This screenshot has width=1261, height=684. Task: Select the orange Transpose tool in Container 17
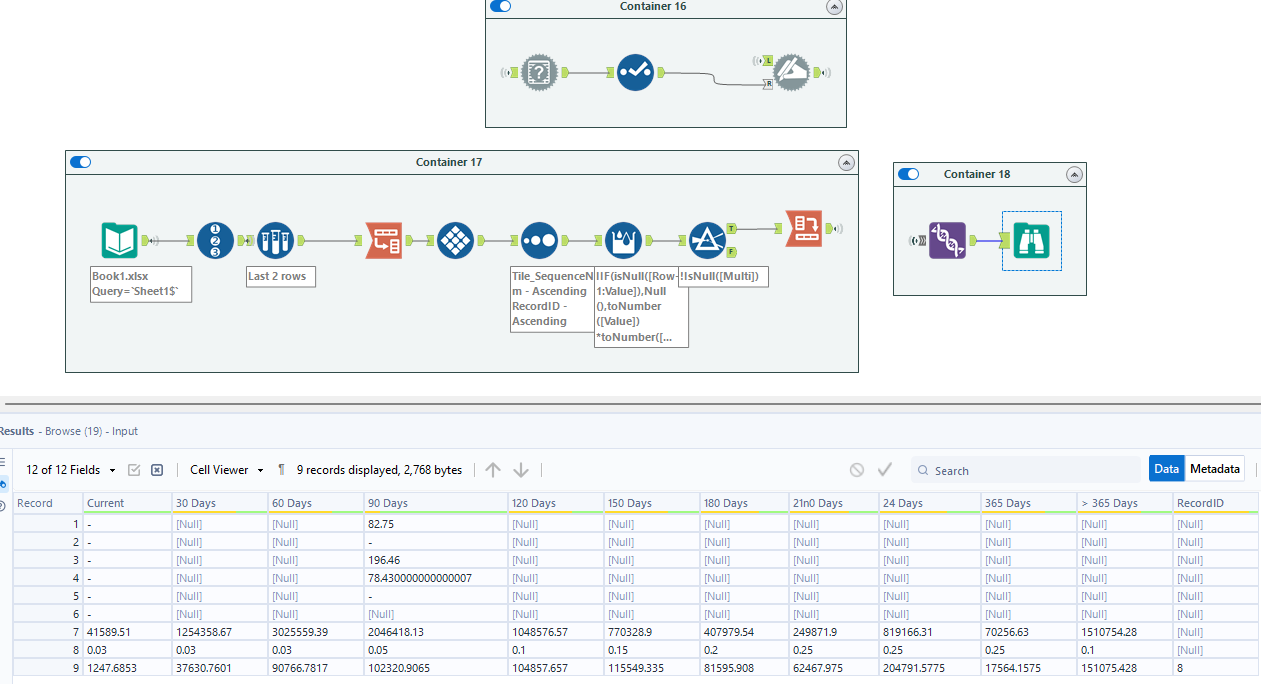pos(385,240)
